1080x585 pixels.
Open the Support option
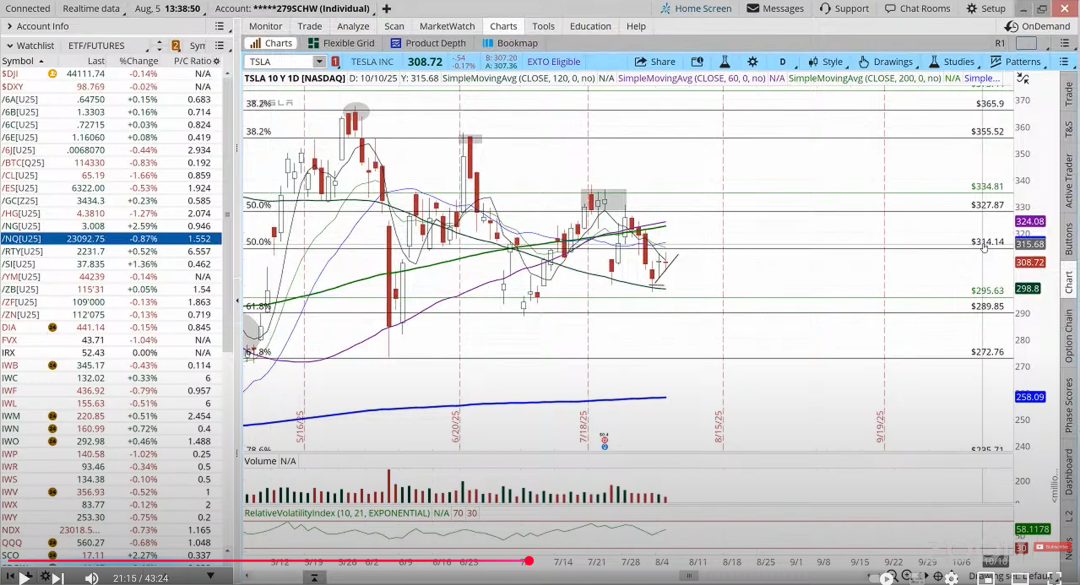pyautogui.click(x=844, y=8)
